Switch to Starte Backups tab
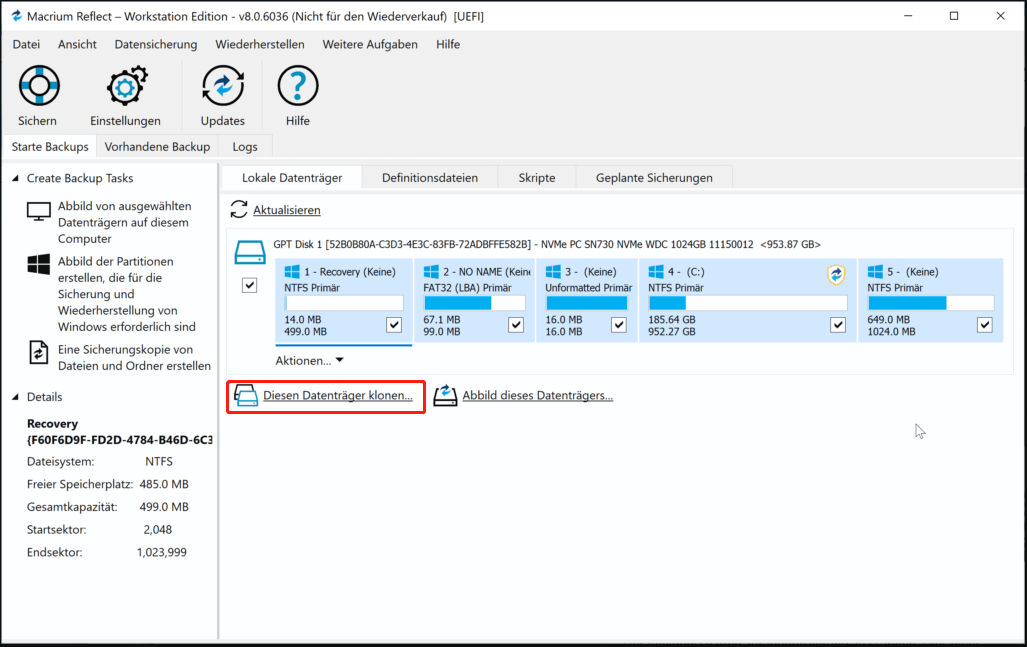 (50, 147)
